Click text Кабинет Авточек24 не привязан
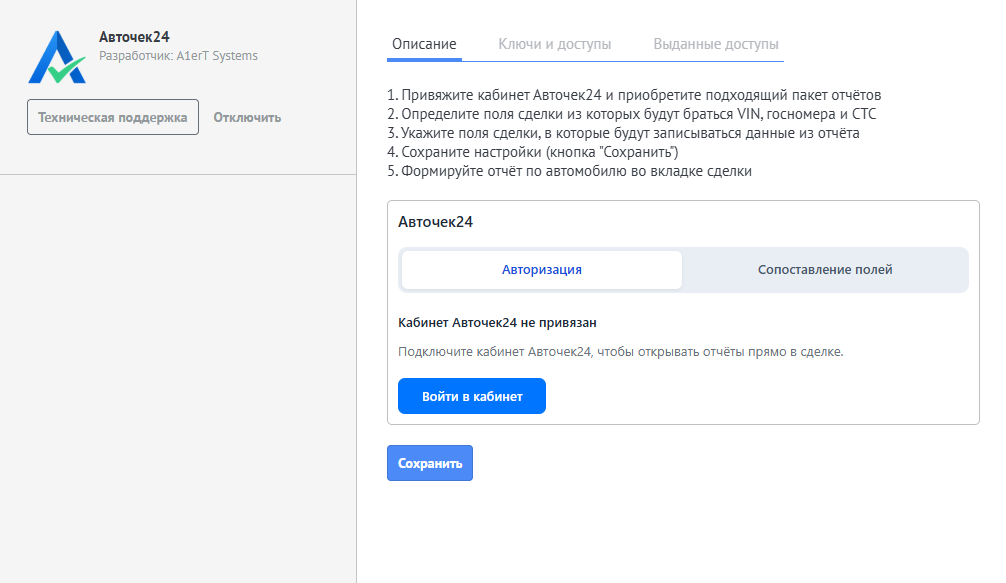 (x=497, y=323)
